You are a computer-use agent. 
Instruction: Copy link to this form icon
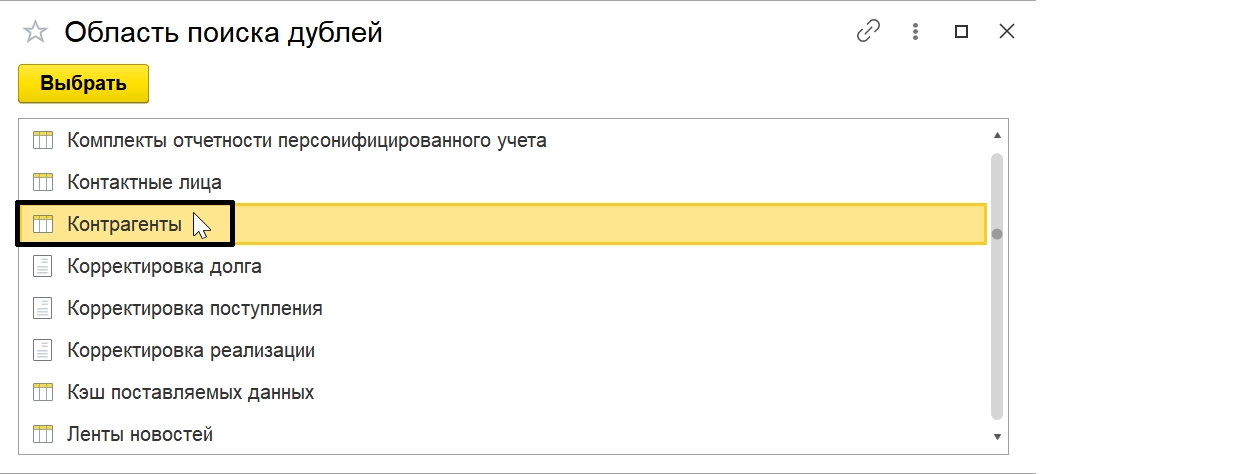(868, 32)
